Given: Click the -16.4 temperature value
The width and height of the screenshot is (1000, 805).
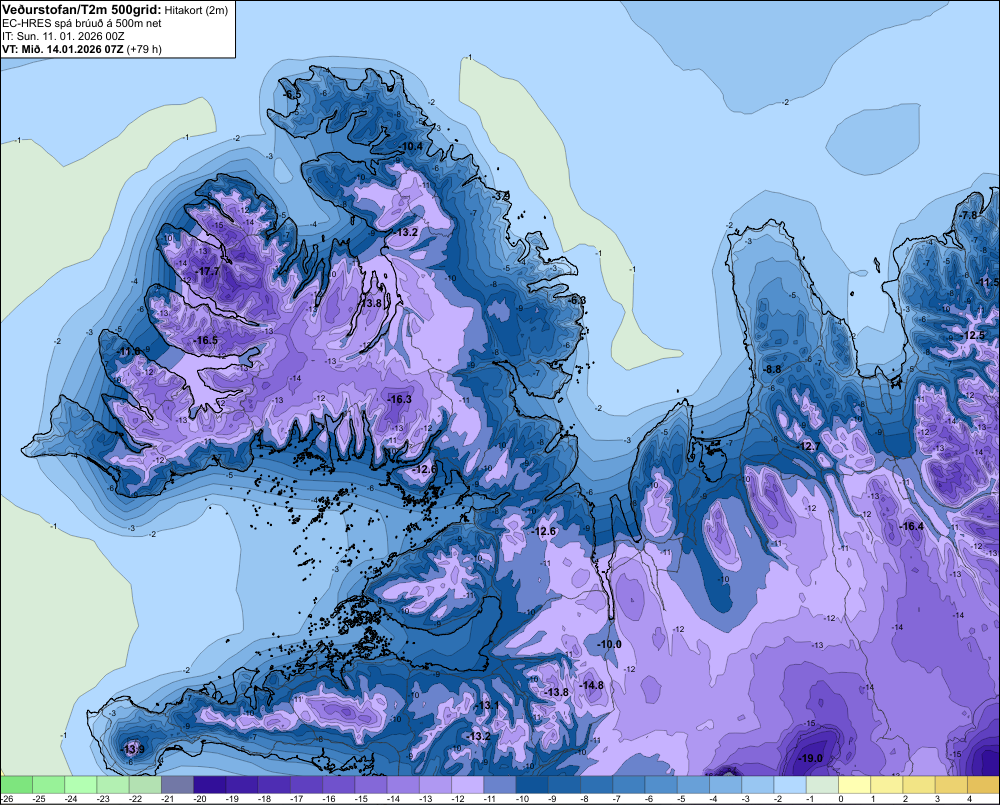Looking at the screenshot, I should click(x=912, y=526).
